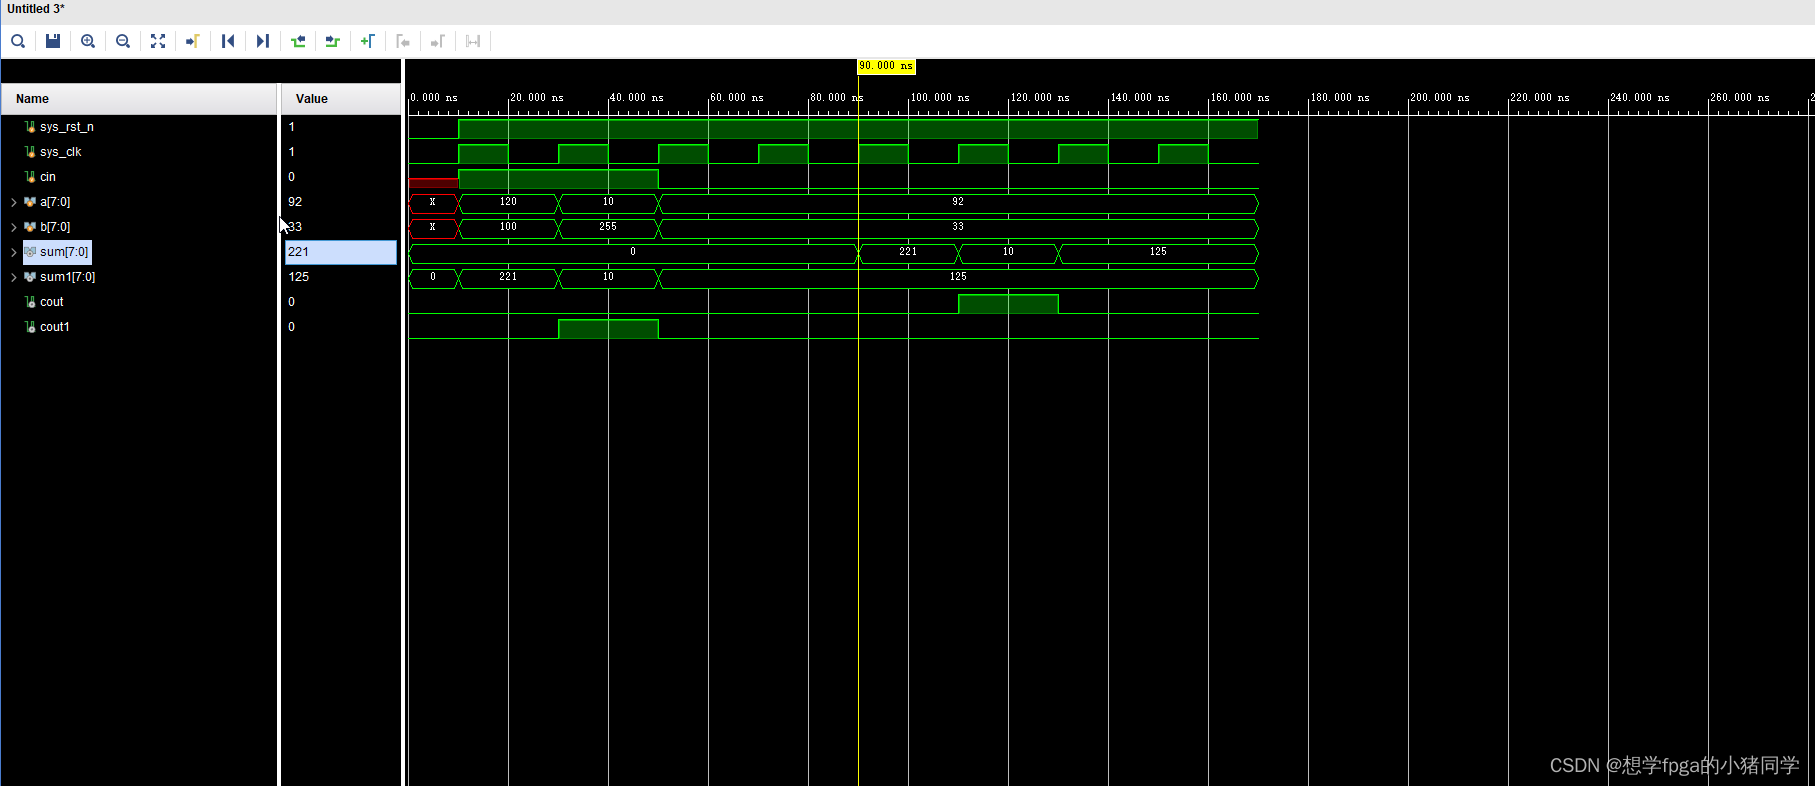Click the sum1[7:0] bus icon

click(30, 277)
